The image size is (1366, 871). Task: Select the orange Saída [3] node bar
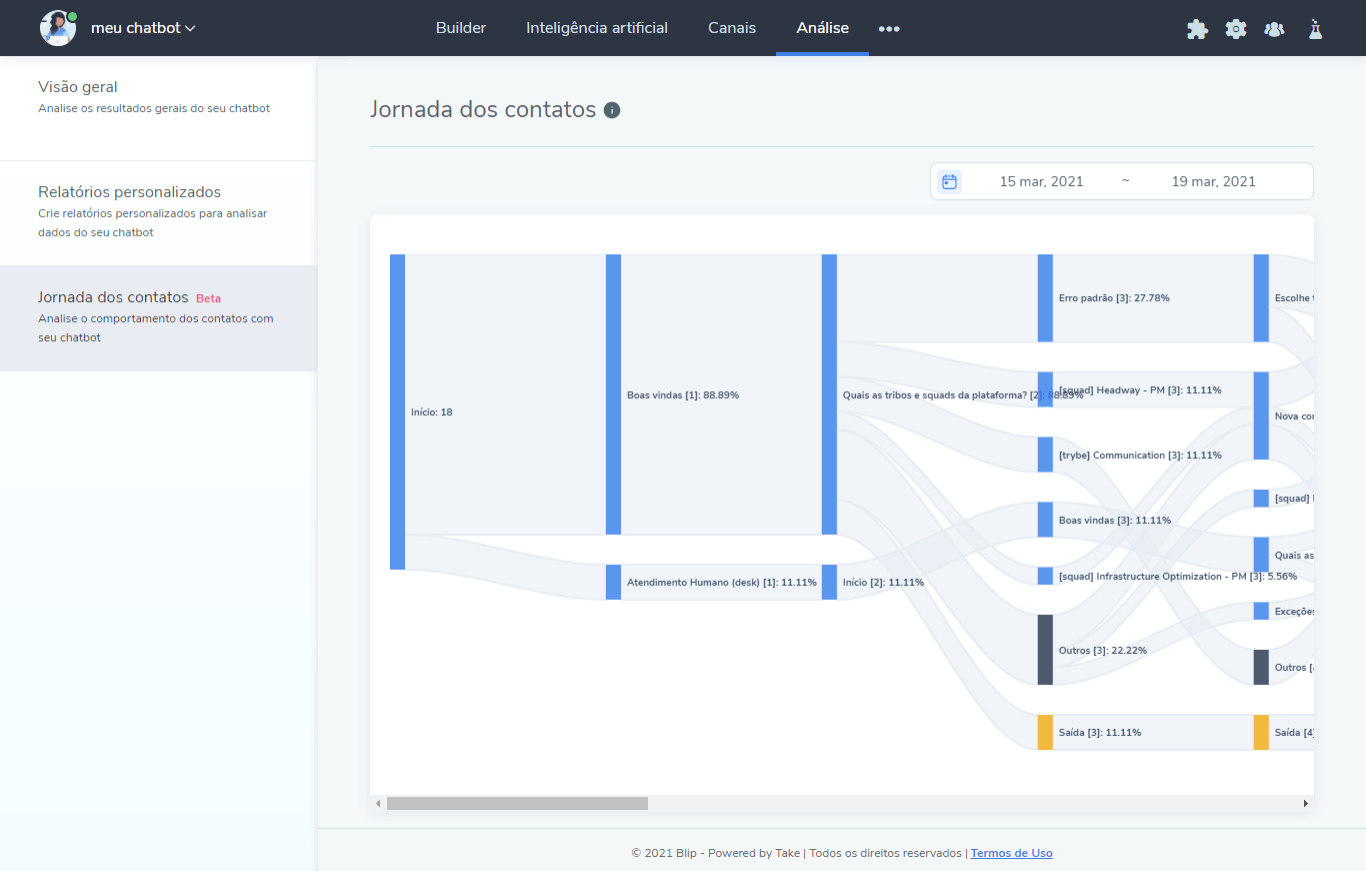pyautogui.click(x=1045, y=732)
